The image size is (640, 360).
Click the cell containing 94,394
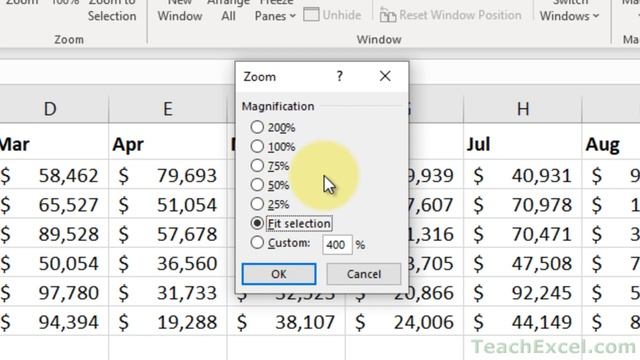[x=54, y=322]
